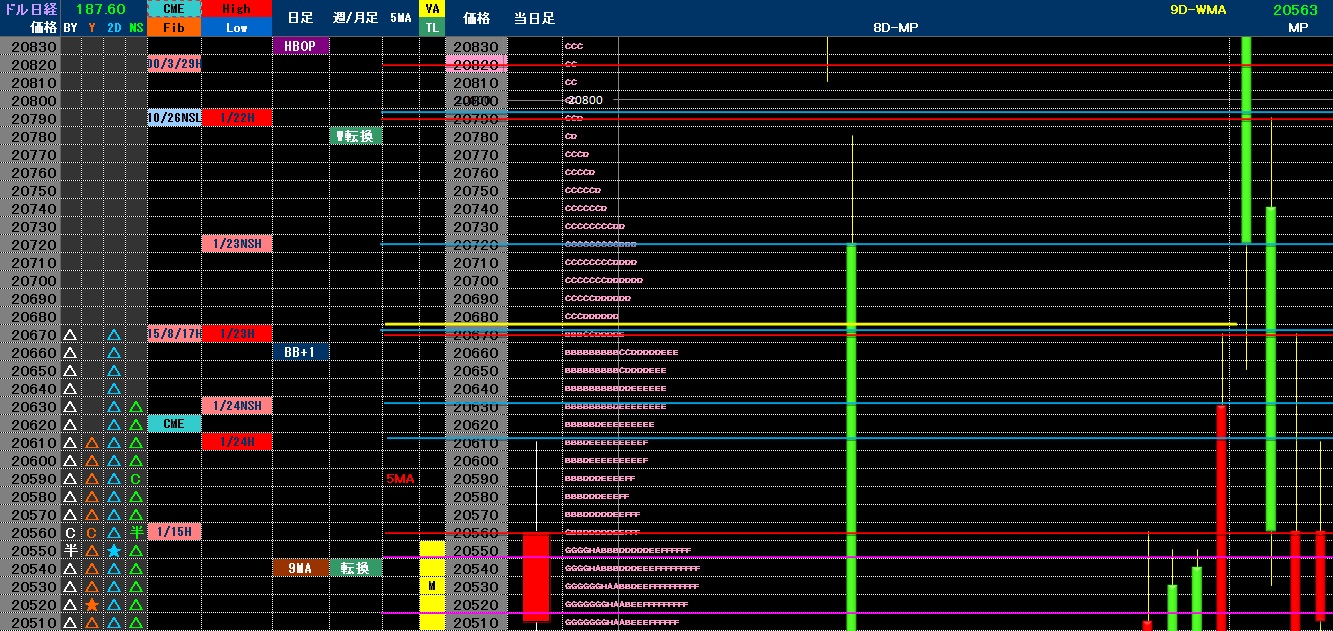Click blue triangle in 2D column at 20670

pos(114,334)
